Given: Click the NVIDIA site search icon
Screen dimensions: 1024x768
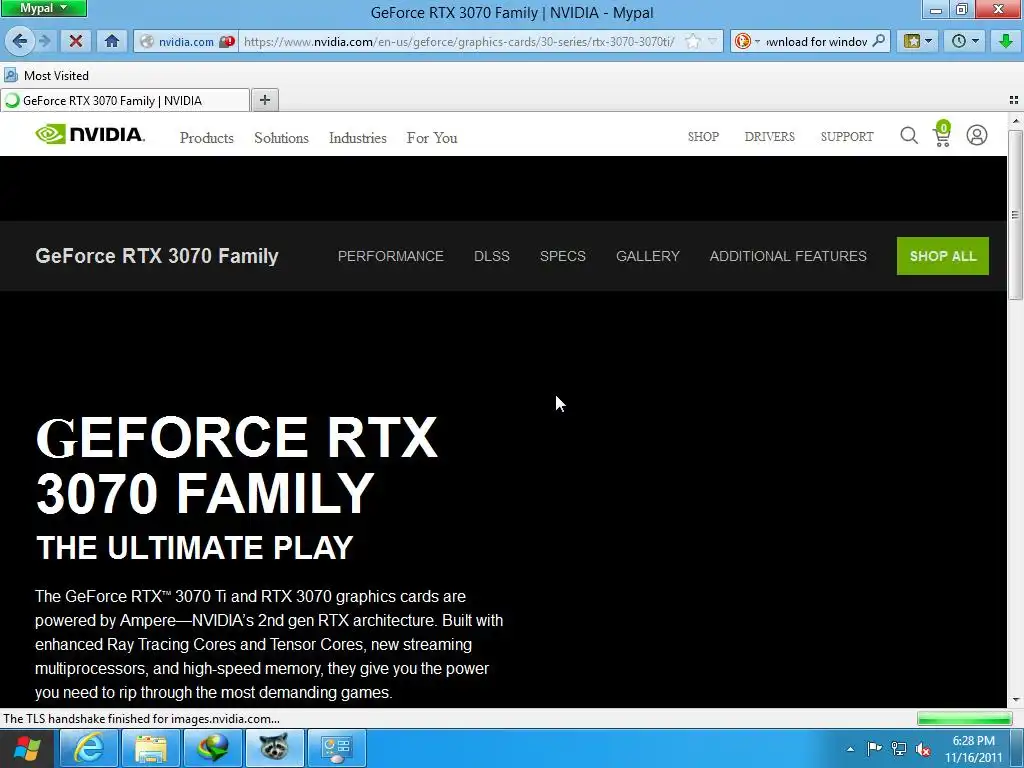Looking at the screenshot, I should 908,135.
